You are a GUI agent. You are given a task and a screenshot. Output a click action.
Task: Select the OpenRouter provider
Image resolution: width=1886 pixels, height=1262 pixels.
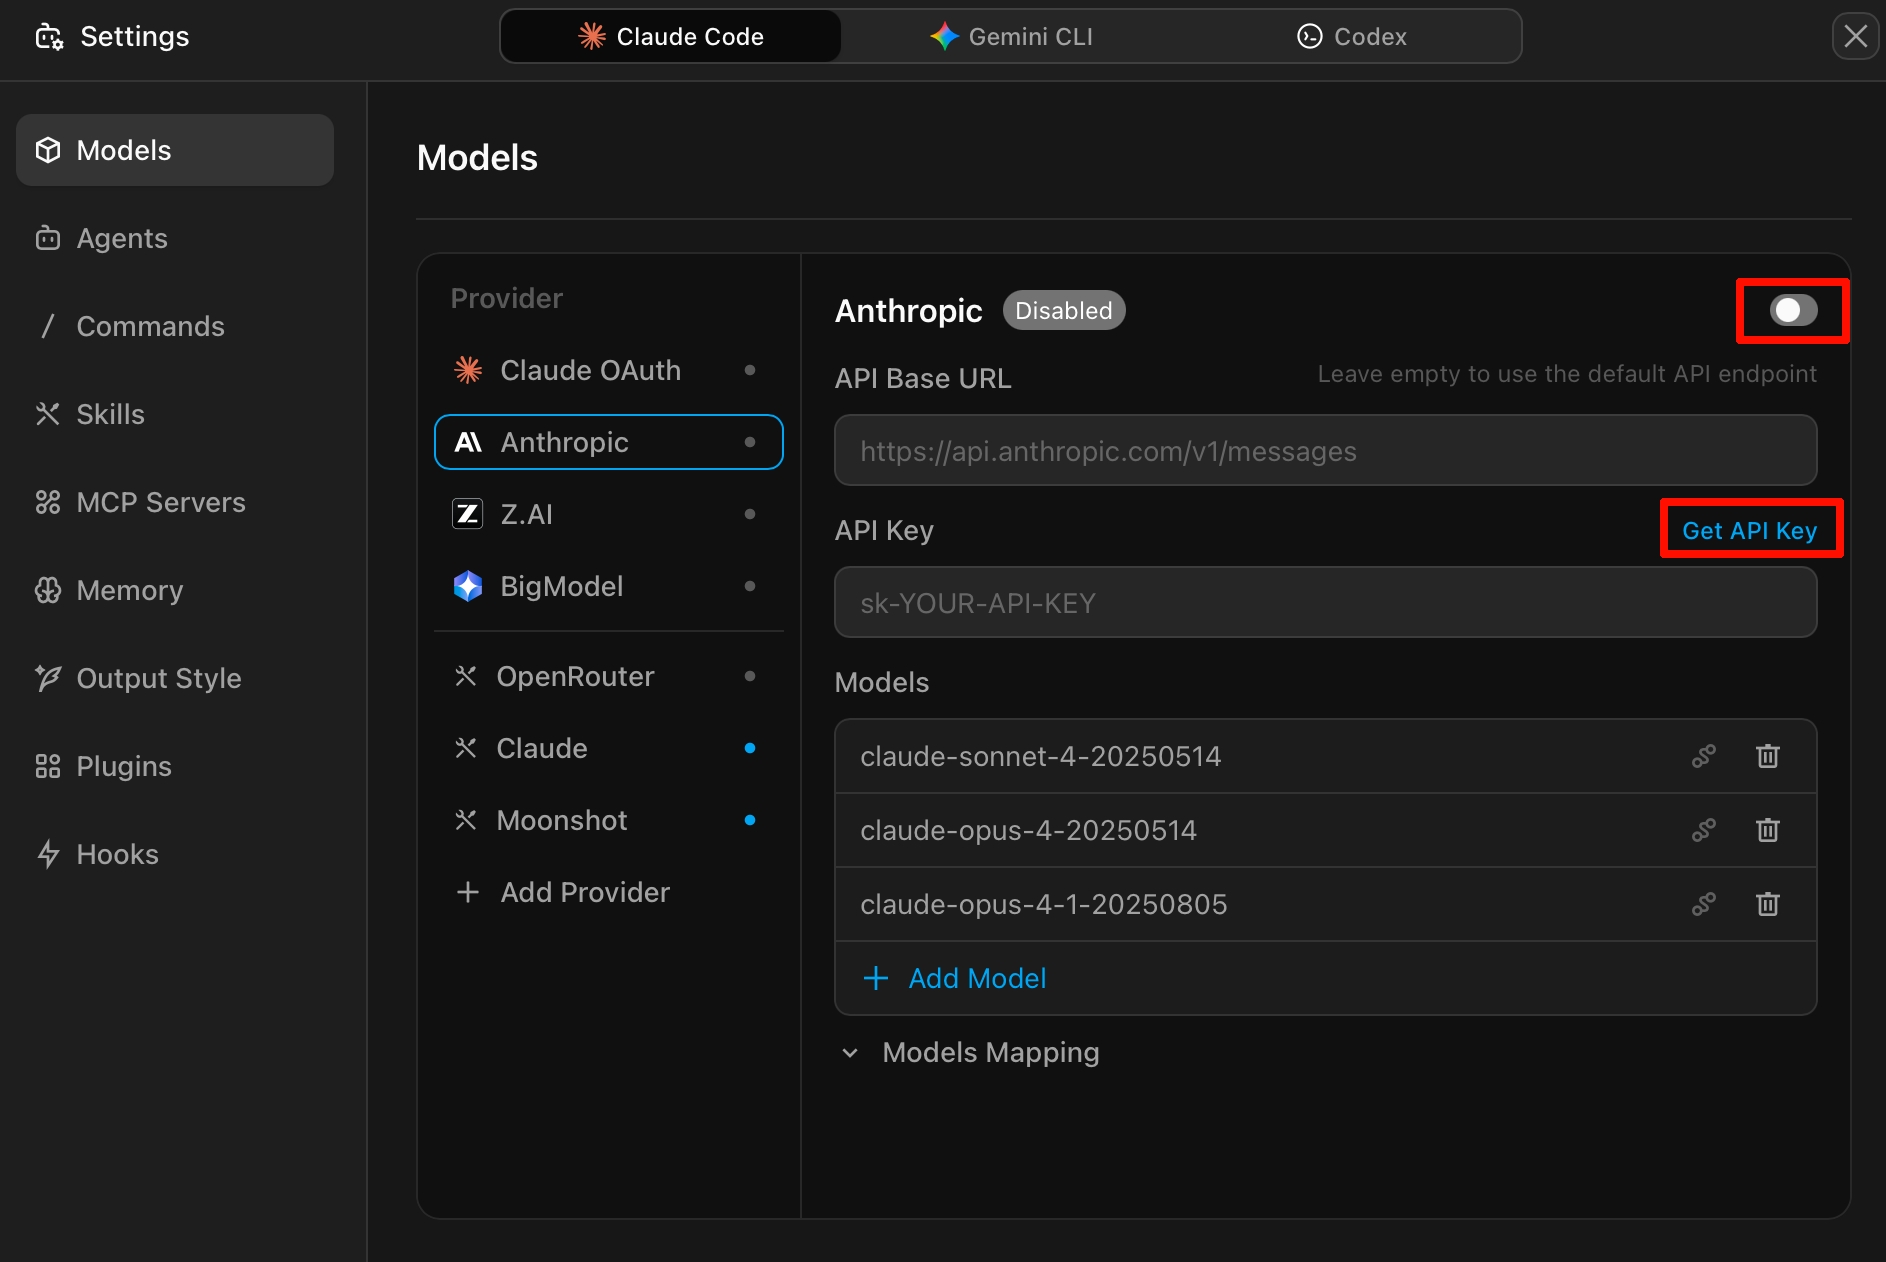575,676
